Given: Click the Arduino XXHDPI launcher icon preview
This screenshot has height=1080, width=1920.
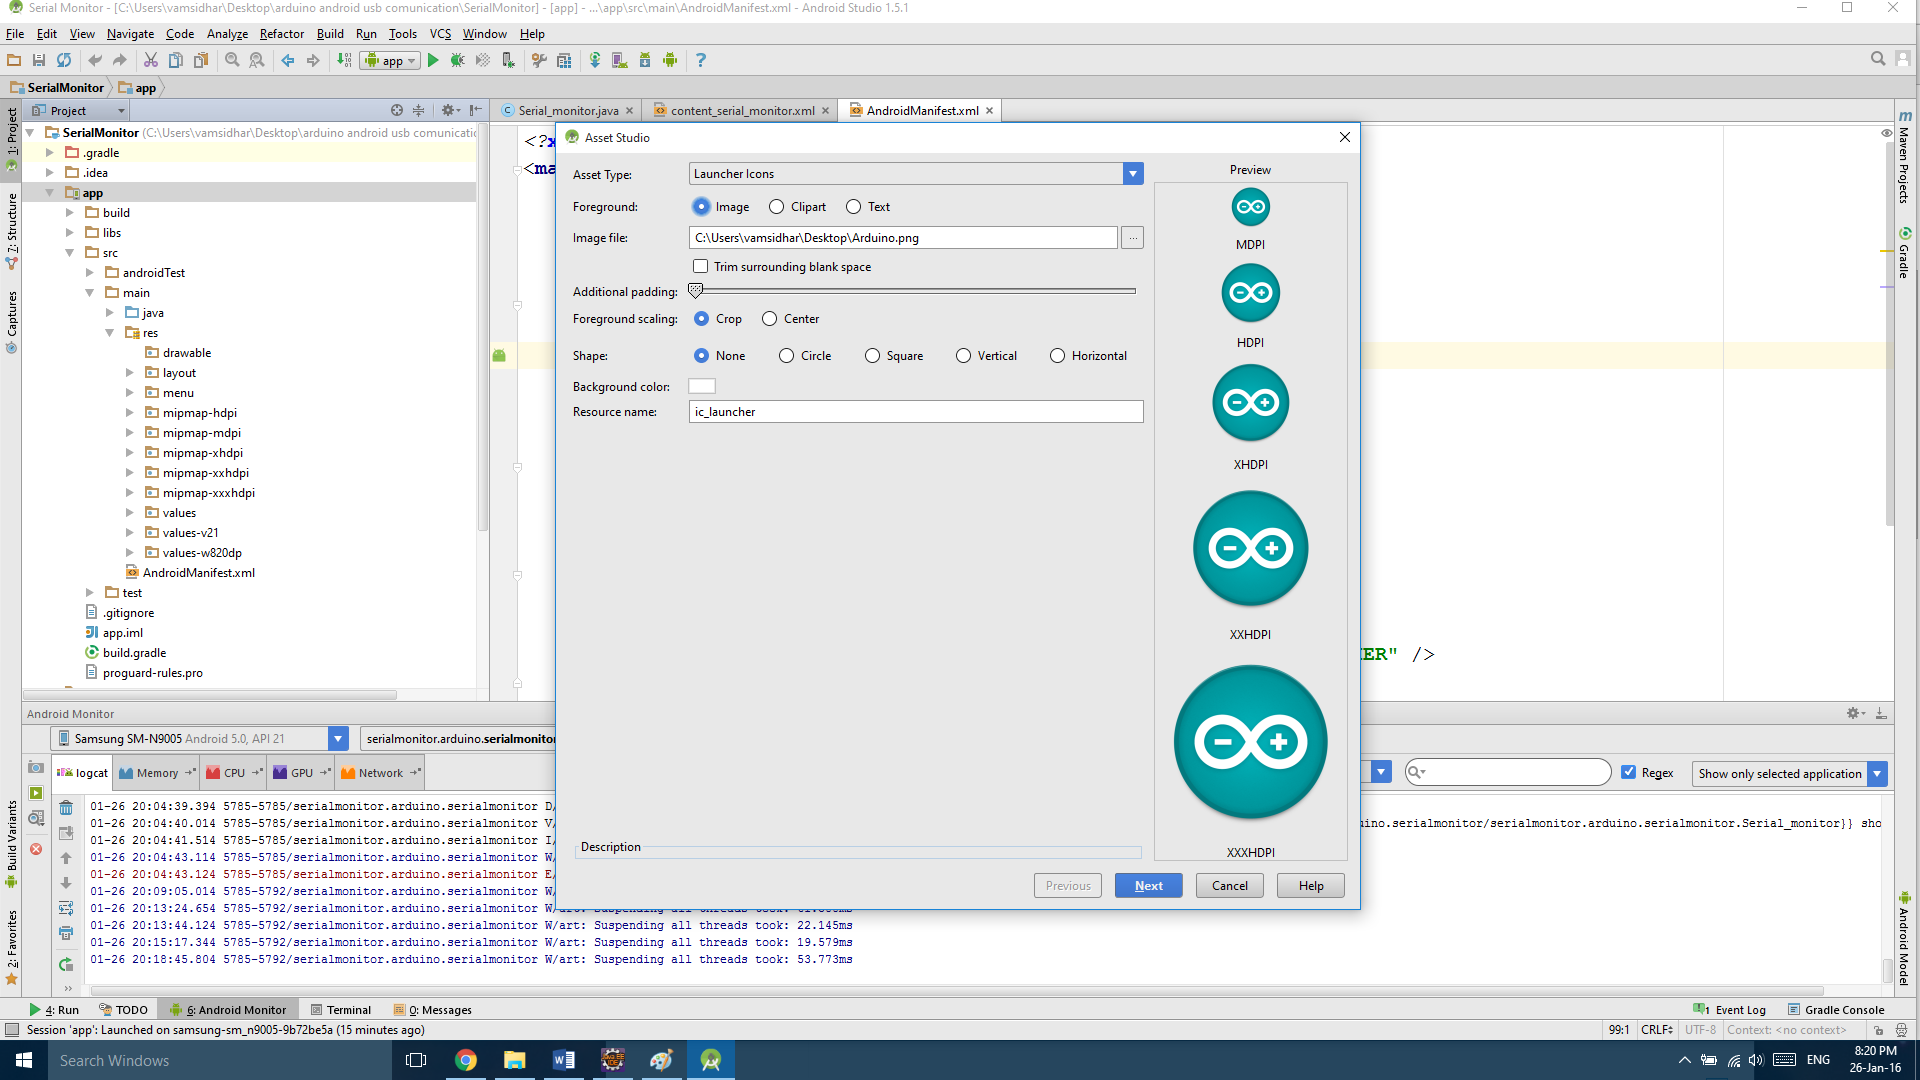Looking at the screenshot, I should pos(1249,549).
